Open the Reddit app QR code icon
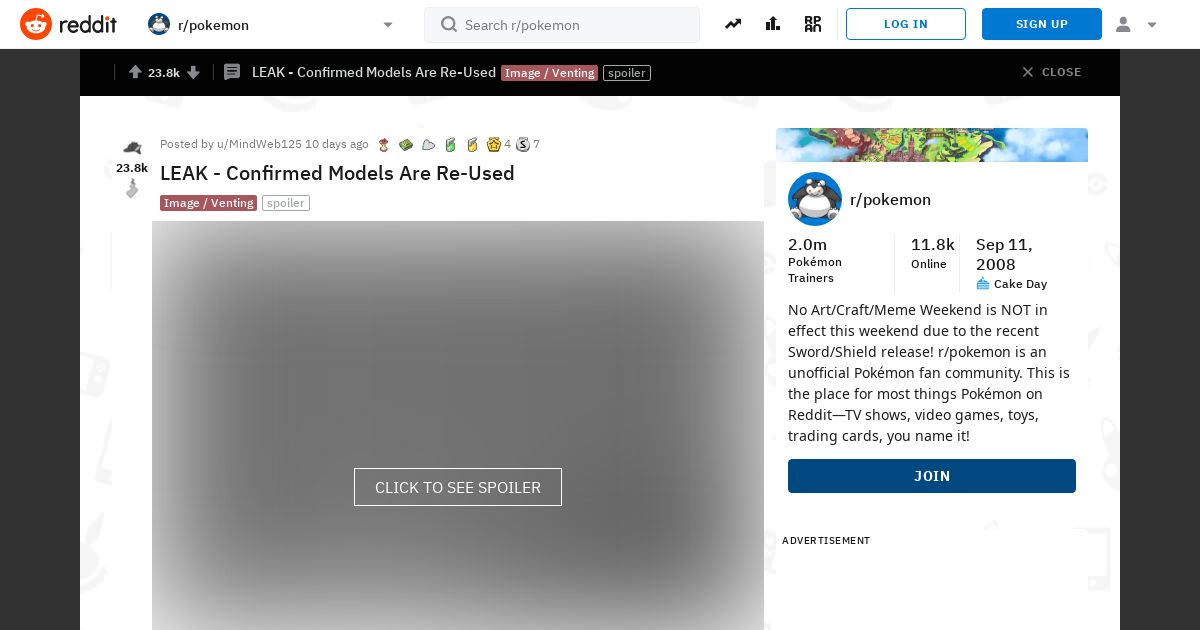Image resolution: width=1200 pixels, height=630 pixels. (x=813, y=24)
